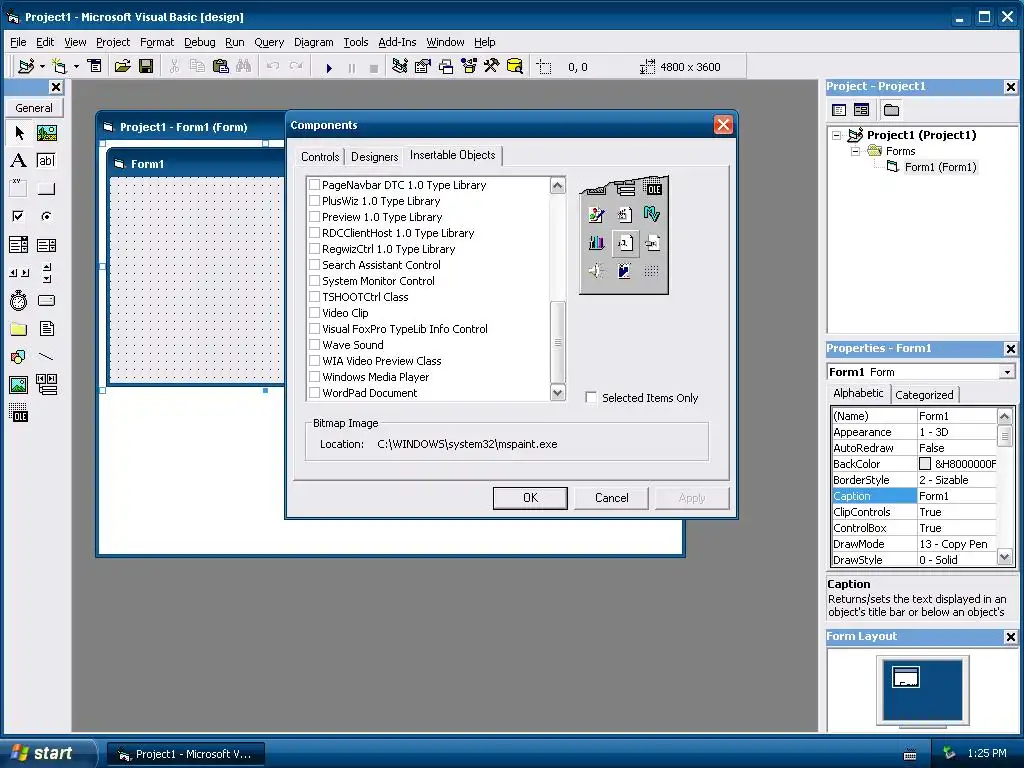Open the Add Form dropdown arrow in toolbar

(76, 66)
